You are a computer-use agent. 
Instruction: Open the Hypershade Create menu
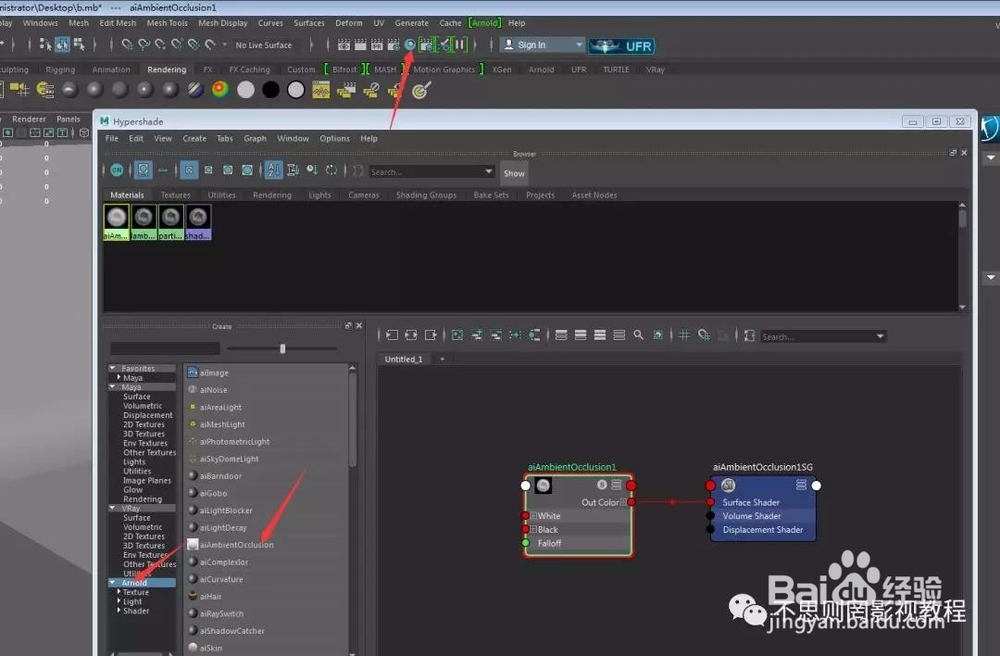(195, 138)
